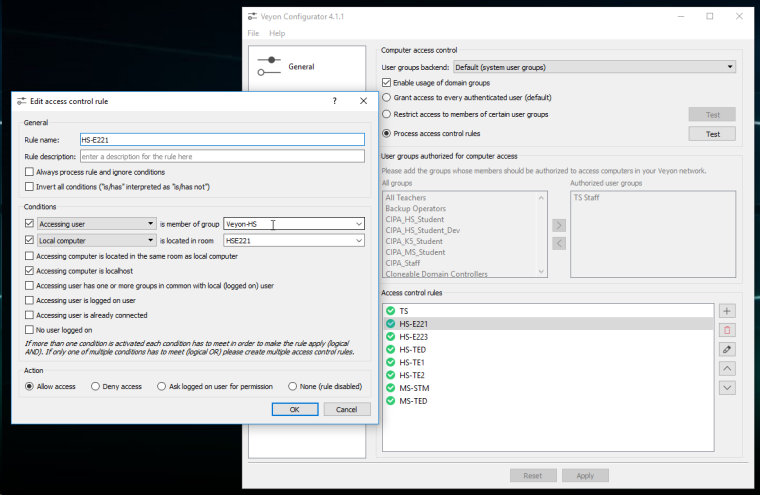
Task: Toggle Invert all conditions checkbox
Action: 30,187
